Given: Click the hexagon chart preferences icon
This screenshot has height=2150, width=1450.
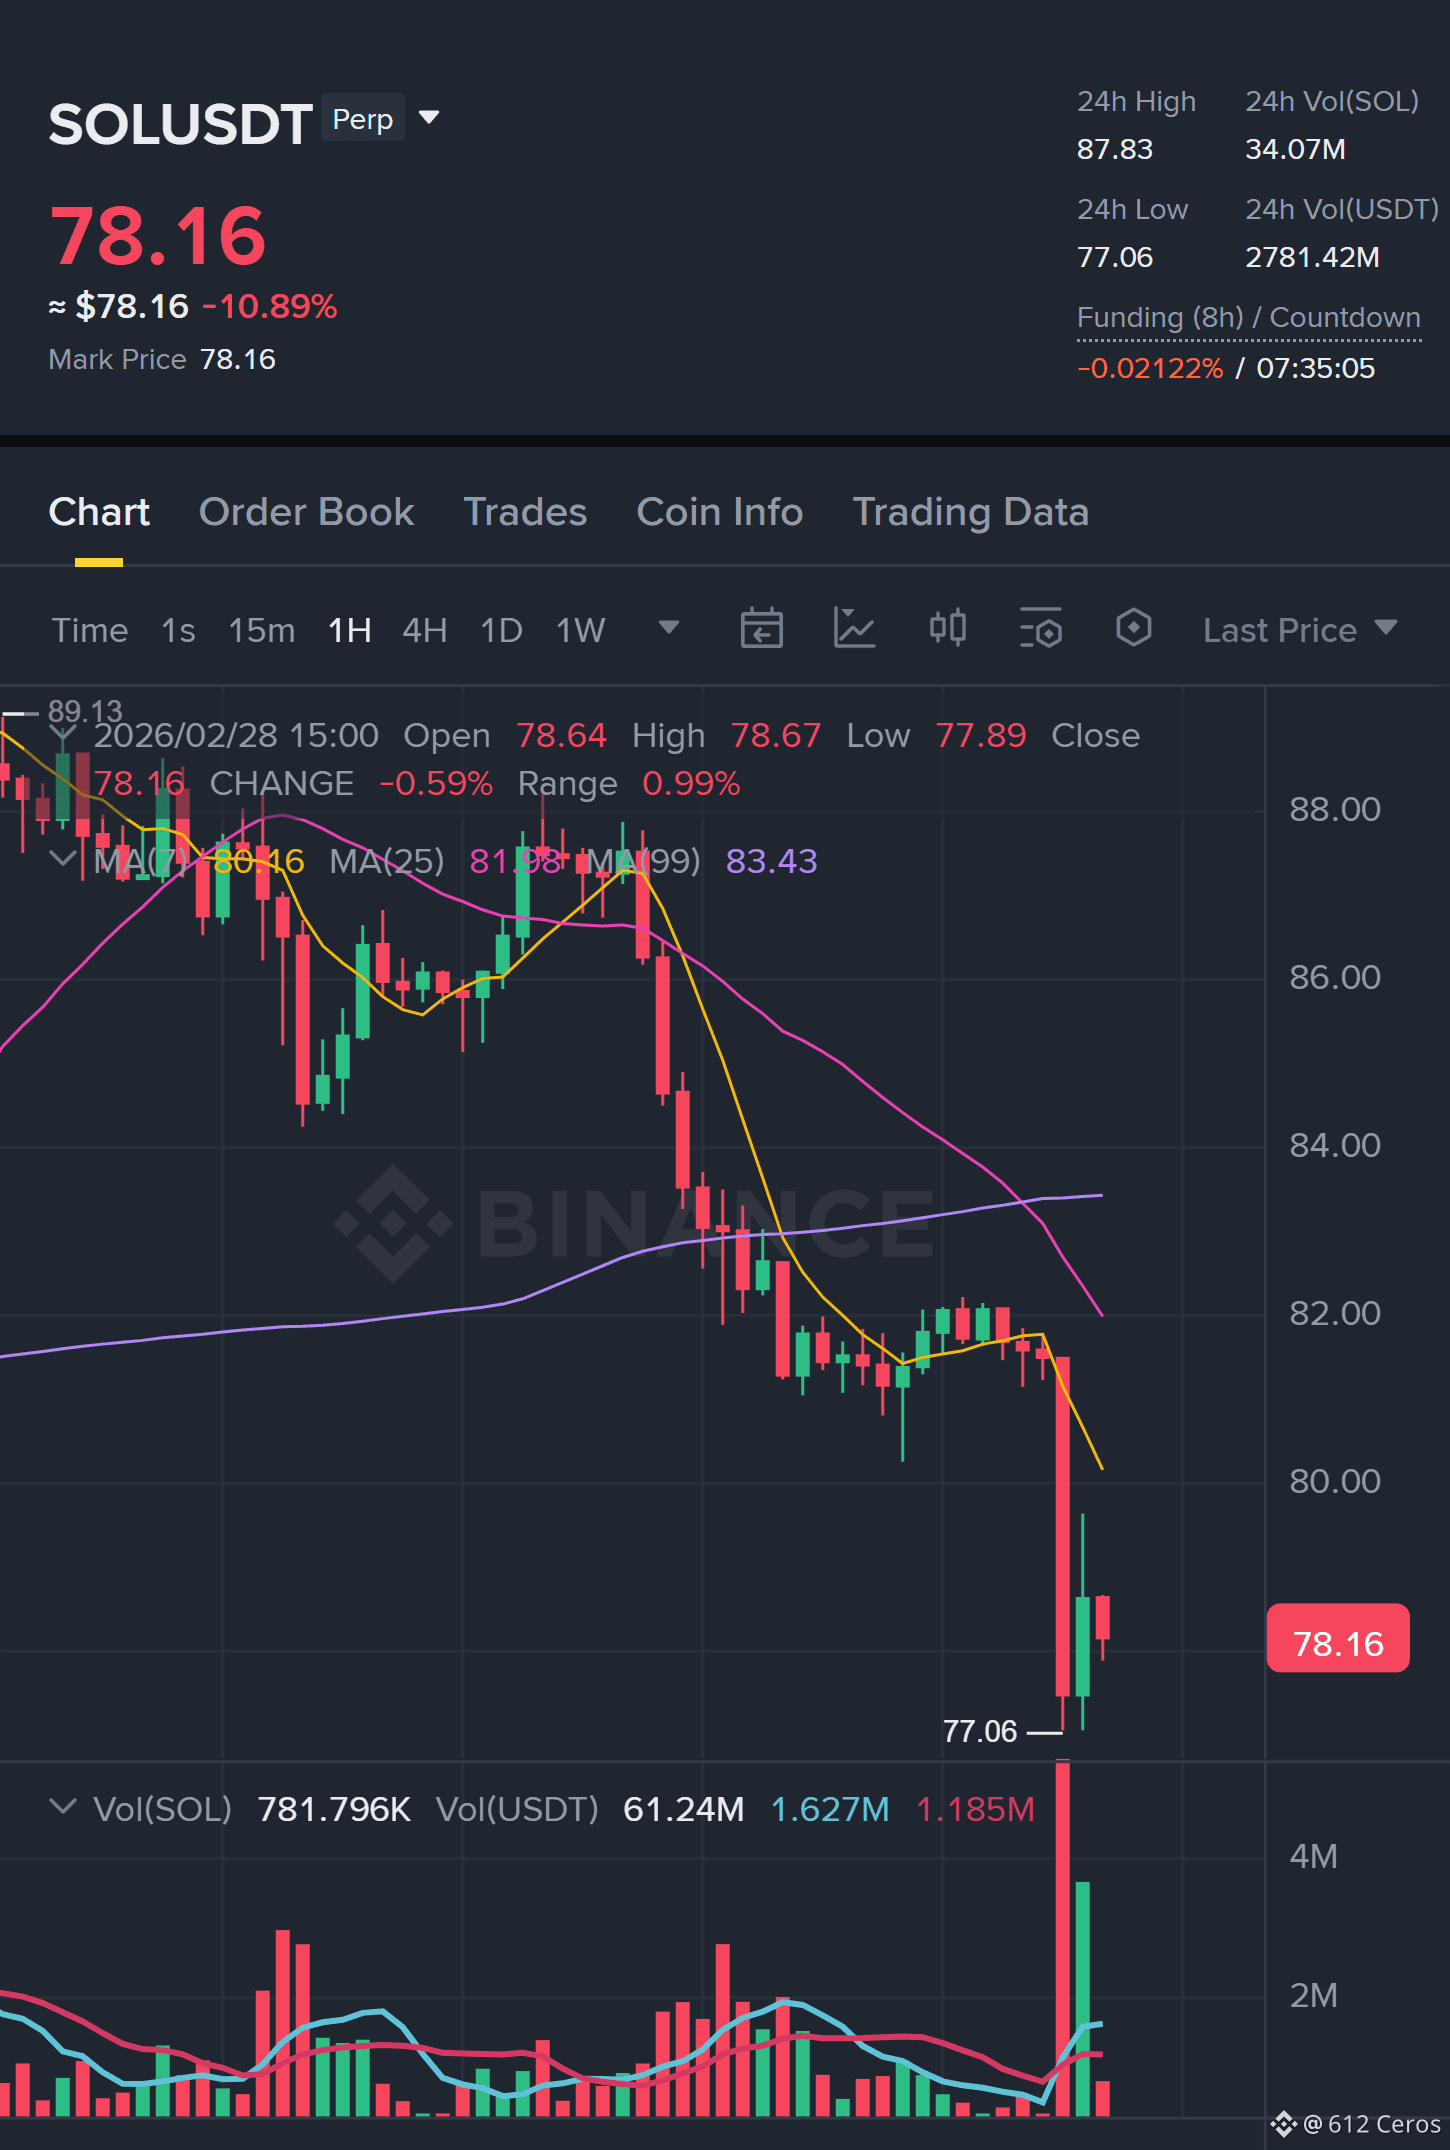Looking at the screenshot, I should (1133, 629).
